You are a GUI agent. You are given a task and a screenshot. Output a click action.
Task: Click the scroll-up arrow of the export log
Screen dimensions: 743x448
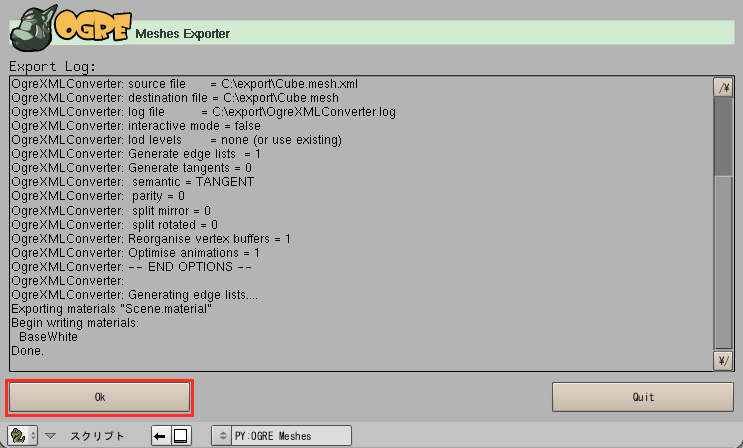(x=723, y=87)
